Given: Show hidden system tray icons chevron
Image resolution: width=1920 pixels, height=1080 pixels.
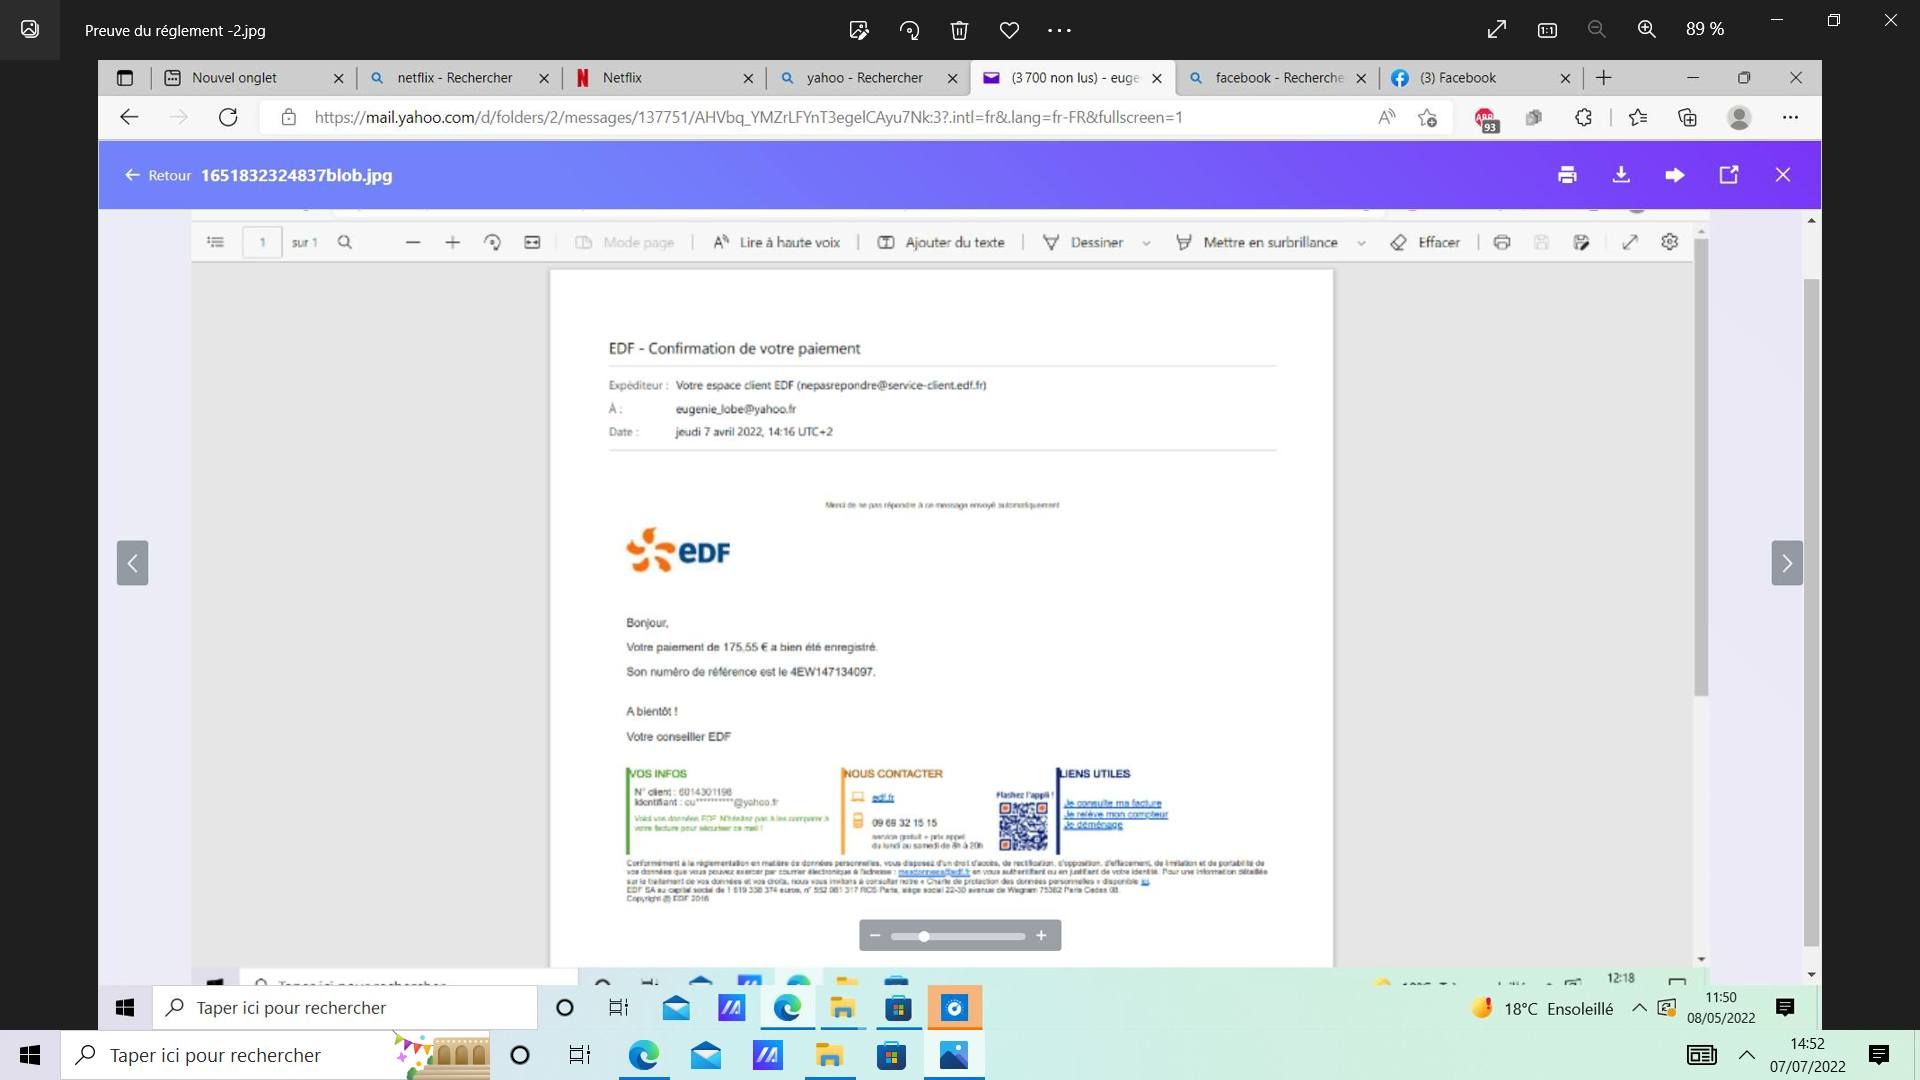Looking at the screenshot, I should click(x=1746, y=1055).
